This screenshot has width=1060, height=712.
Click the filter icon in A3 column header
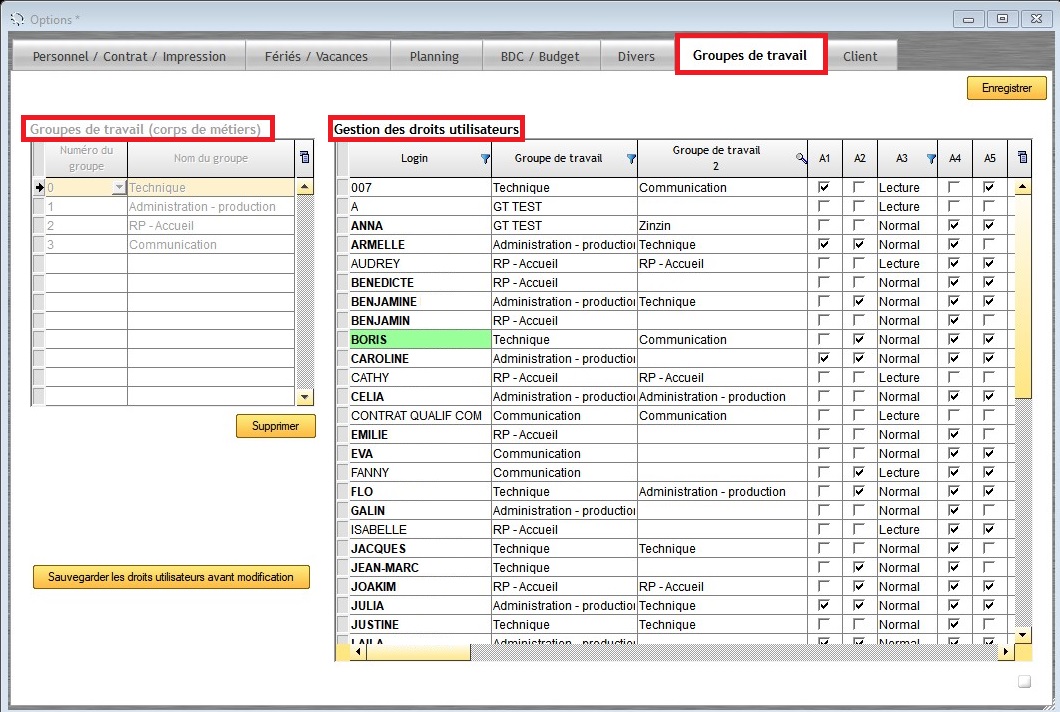tap(931, 159)
